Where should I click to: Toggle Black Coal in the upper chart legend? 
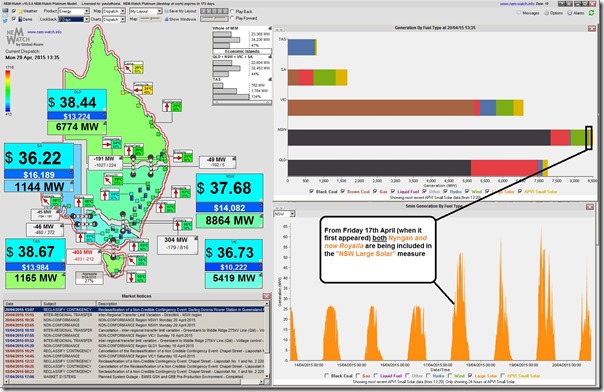click(311, 191)
